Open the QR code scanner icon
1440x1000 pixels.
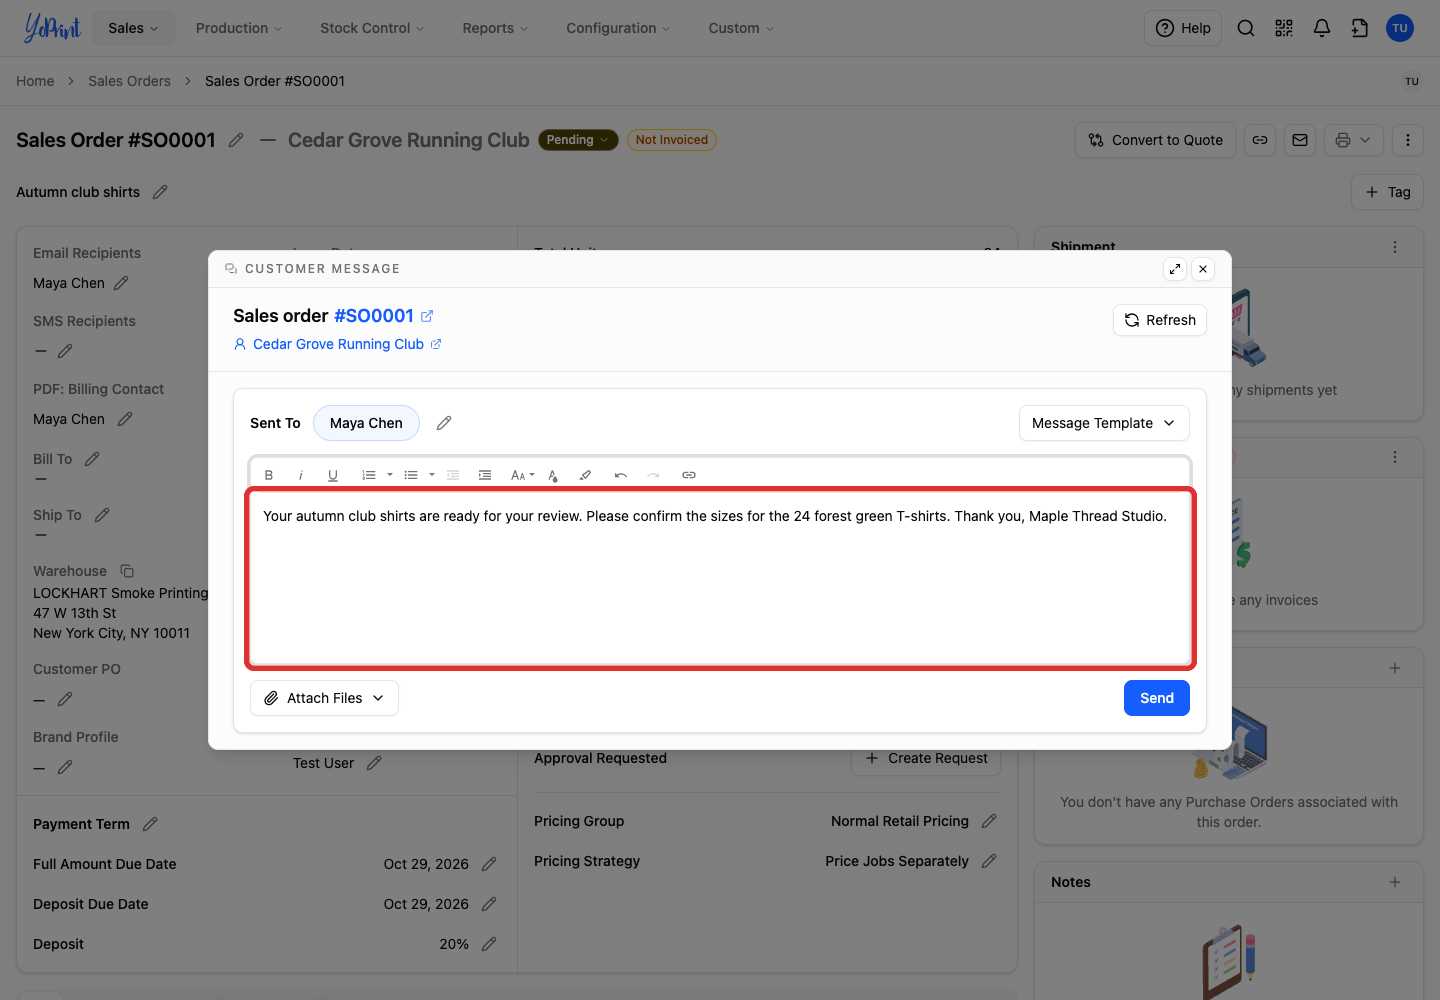point(1284,28)
